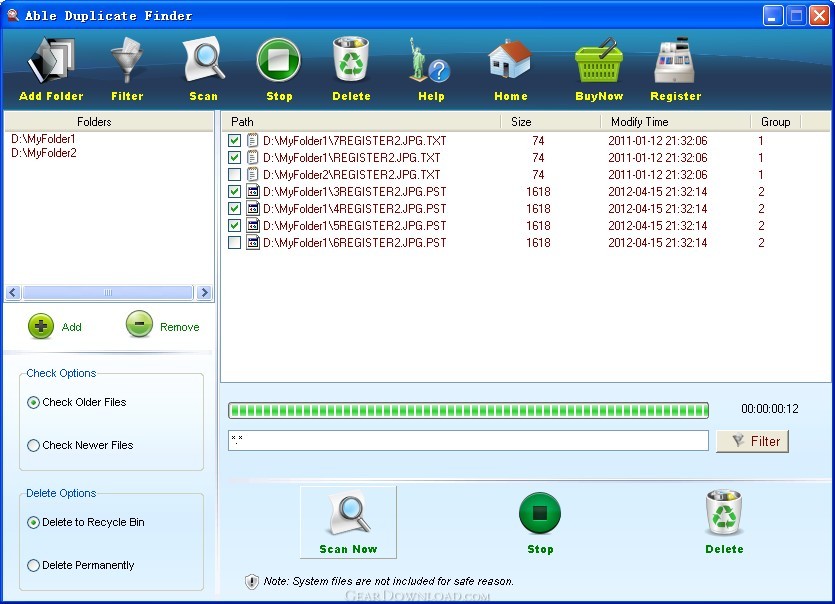The width and height of the screenshot is (835, 604).
Task: Click the file icon of 5REGISTER2.JPG.PST
Action: click(x=253, y=226)
